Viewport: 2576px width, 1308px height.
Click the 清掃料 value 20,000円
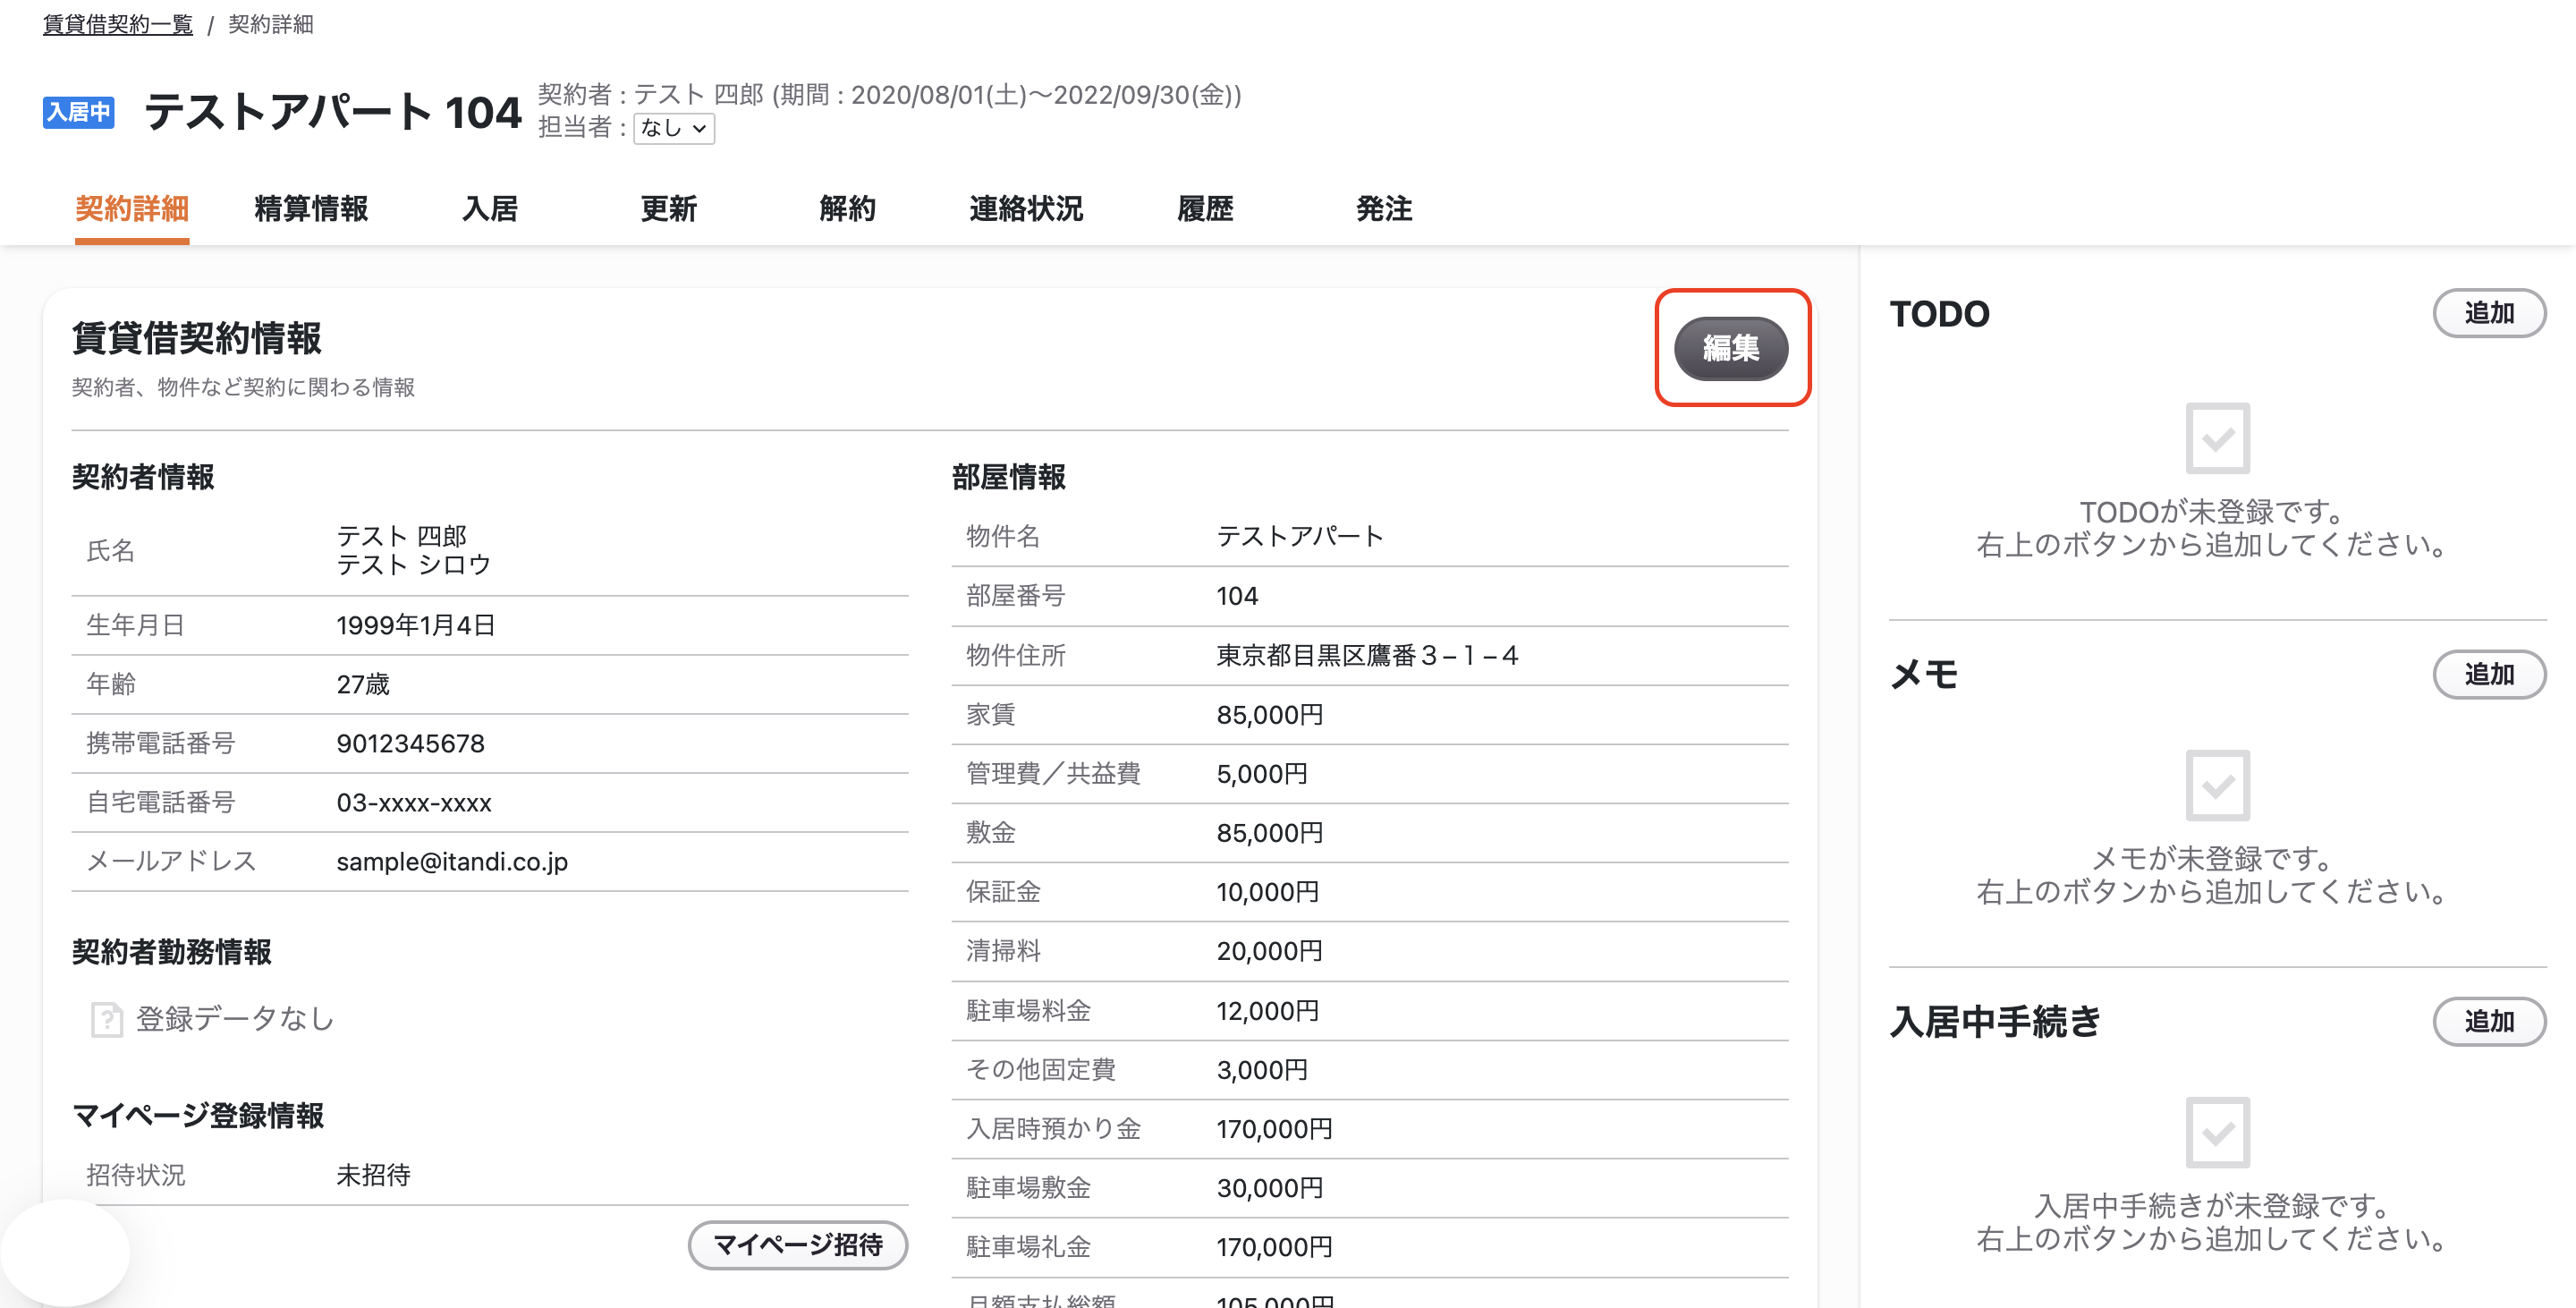point(1270,951)
